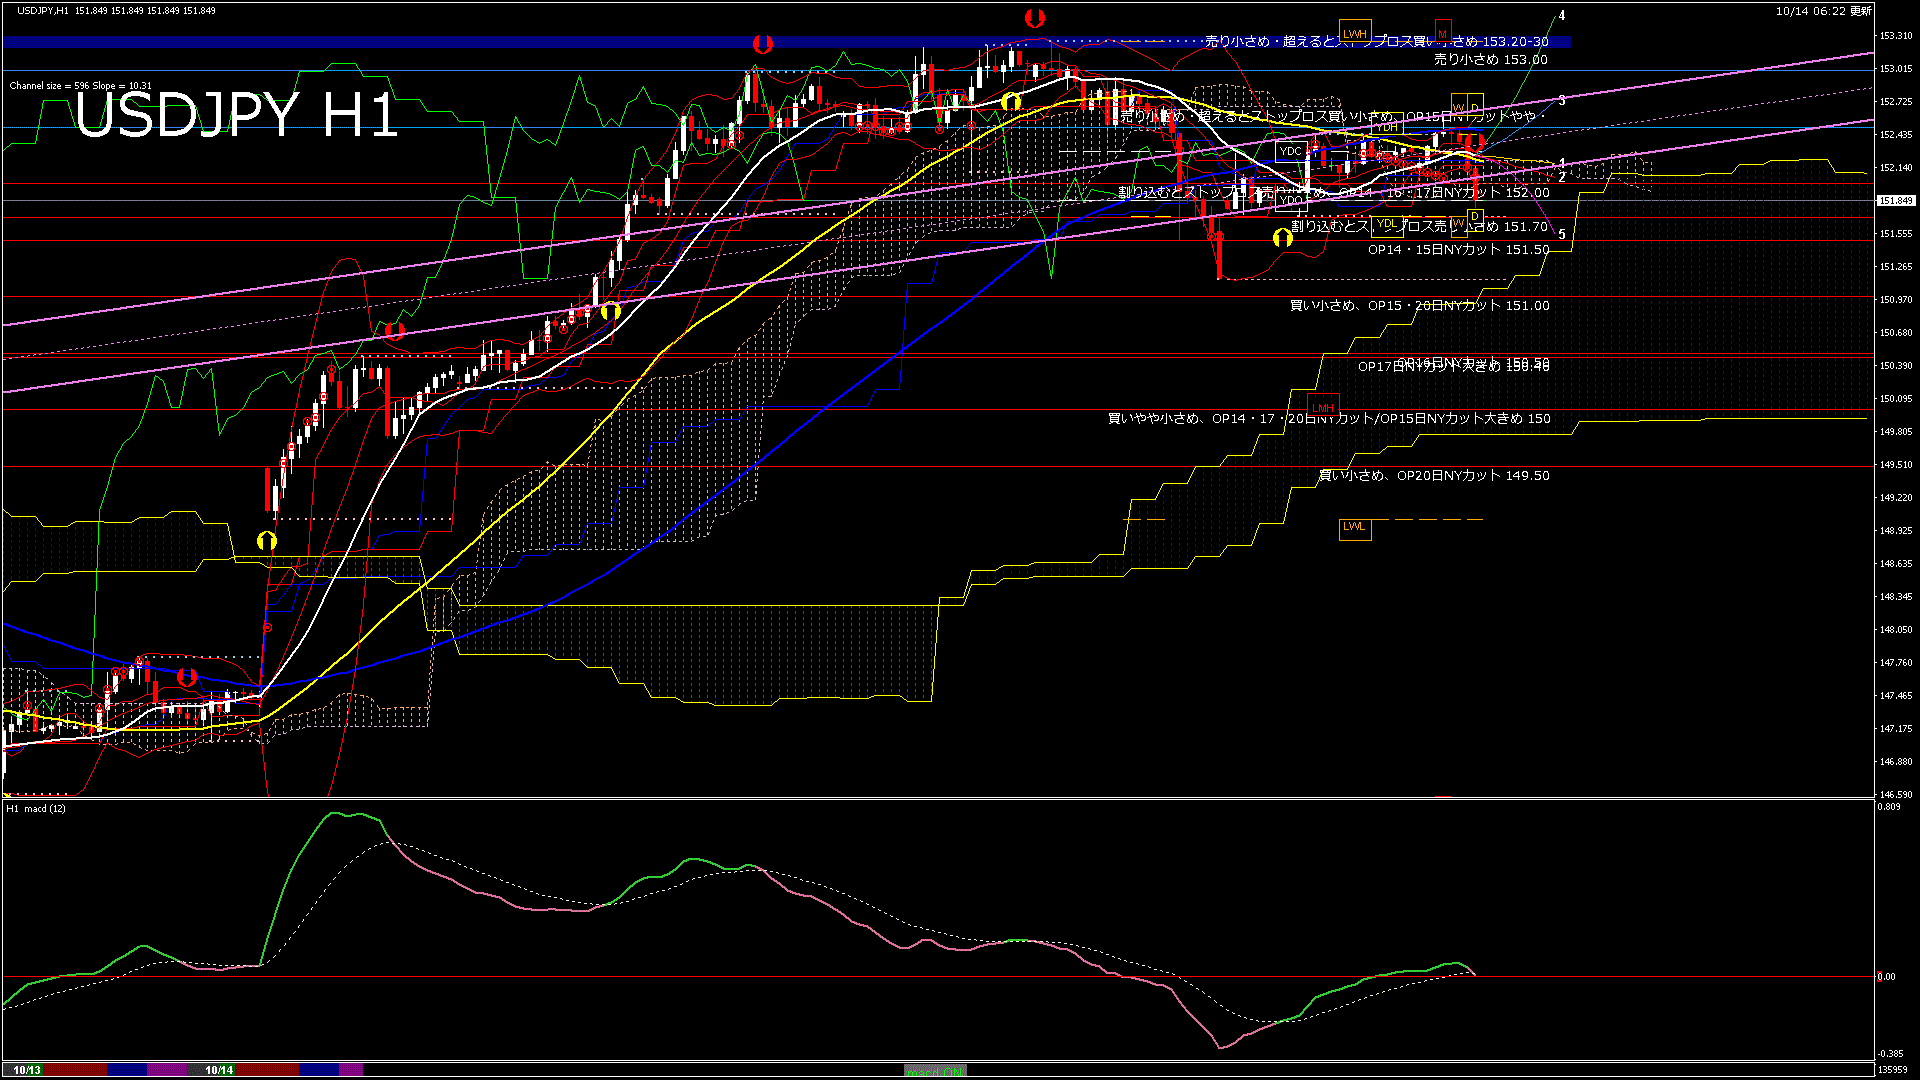
Task: Click yellow up-arrow marker near 148.925 low
Action: click(266, 541)
